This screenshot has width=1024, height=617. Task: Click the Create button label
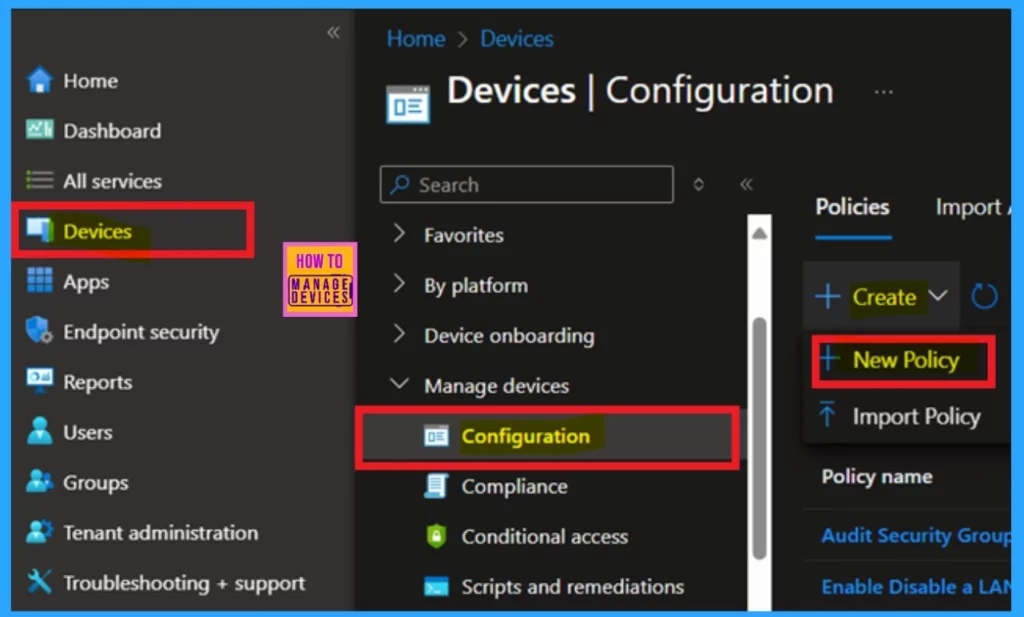[884, 297]
